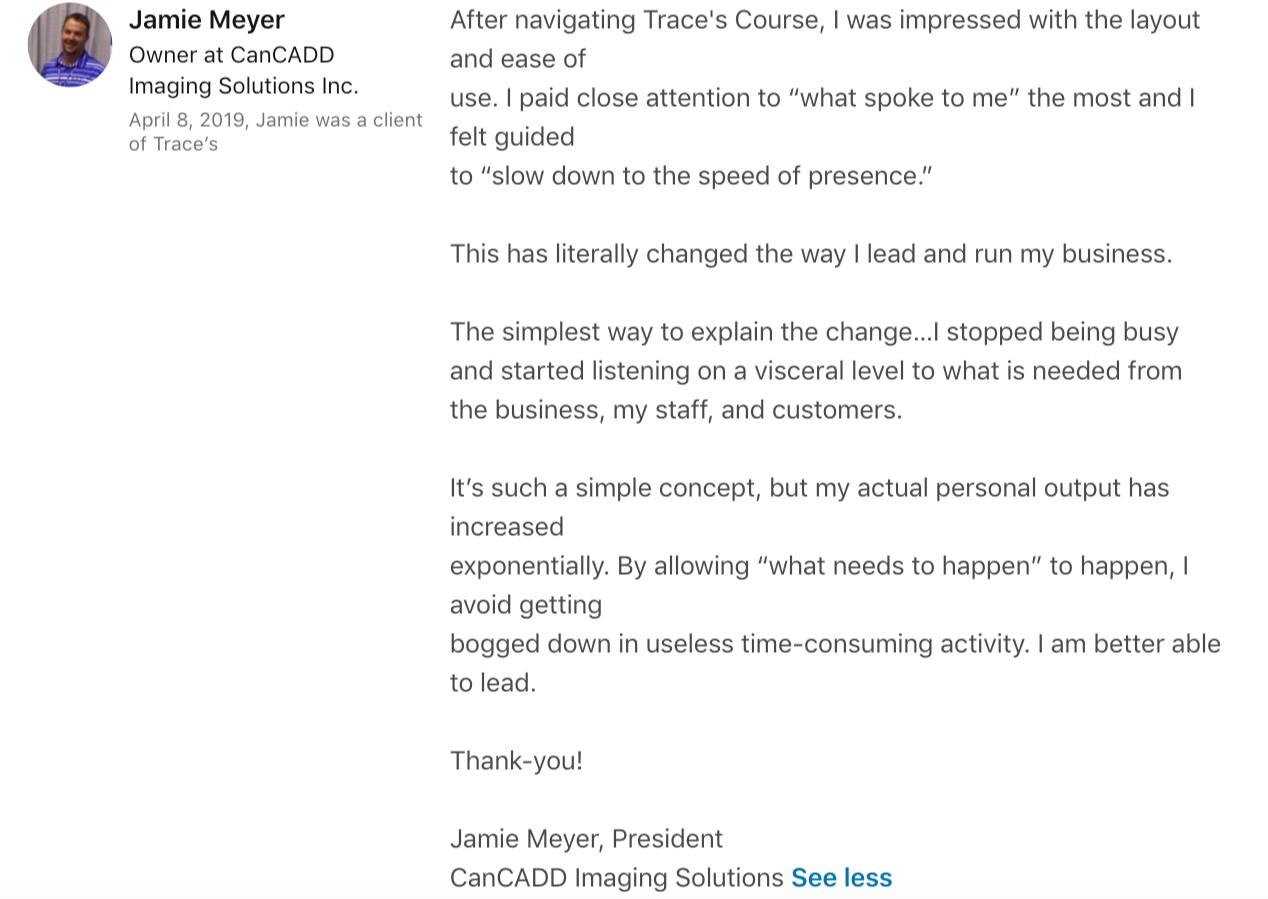This screenshot has height=899, width=1268.
Task: Click the line 'The simplest way to explain'
Action: [x=814, y=332]
